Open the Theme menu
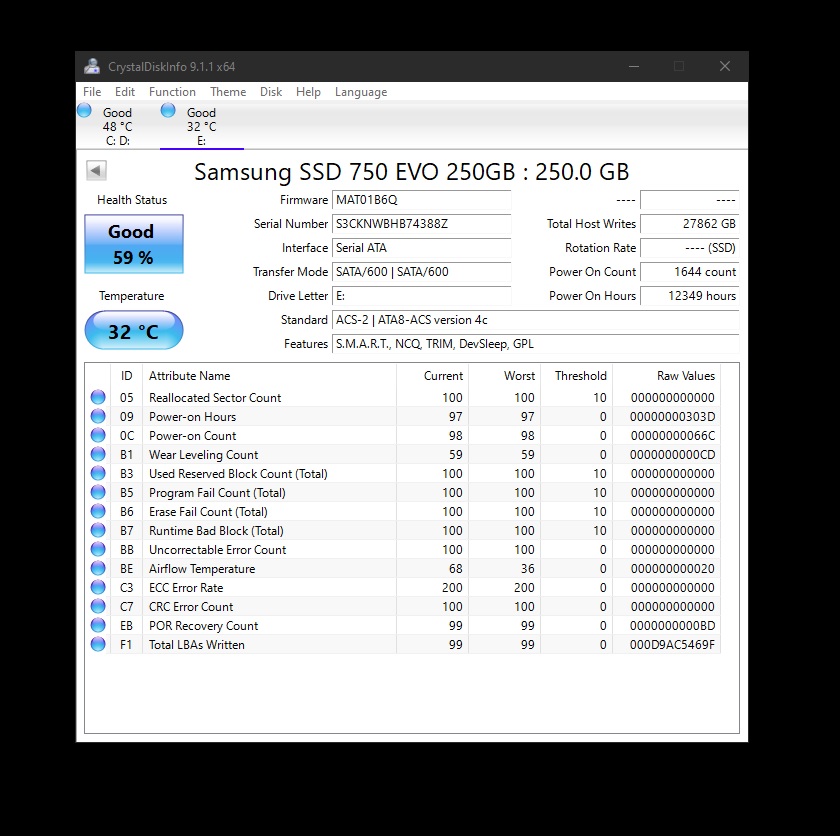 [x=228, y=92]
